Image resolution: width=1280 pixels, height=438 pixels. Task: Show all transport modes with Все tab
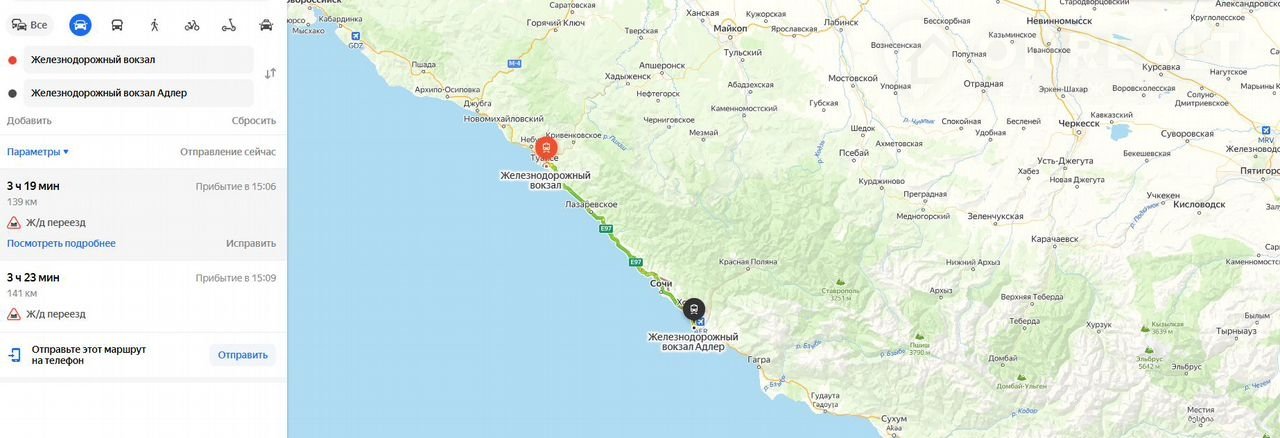pos(30,25)
